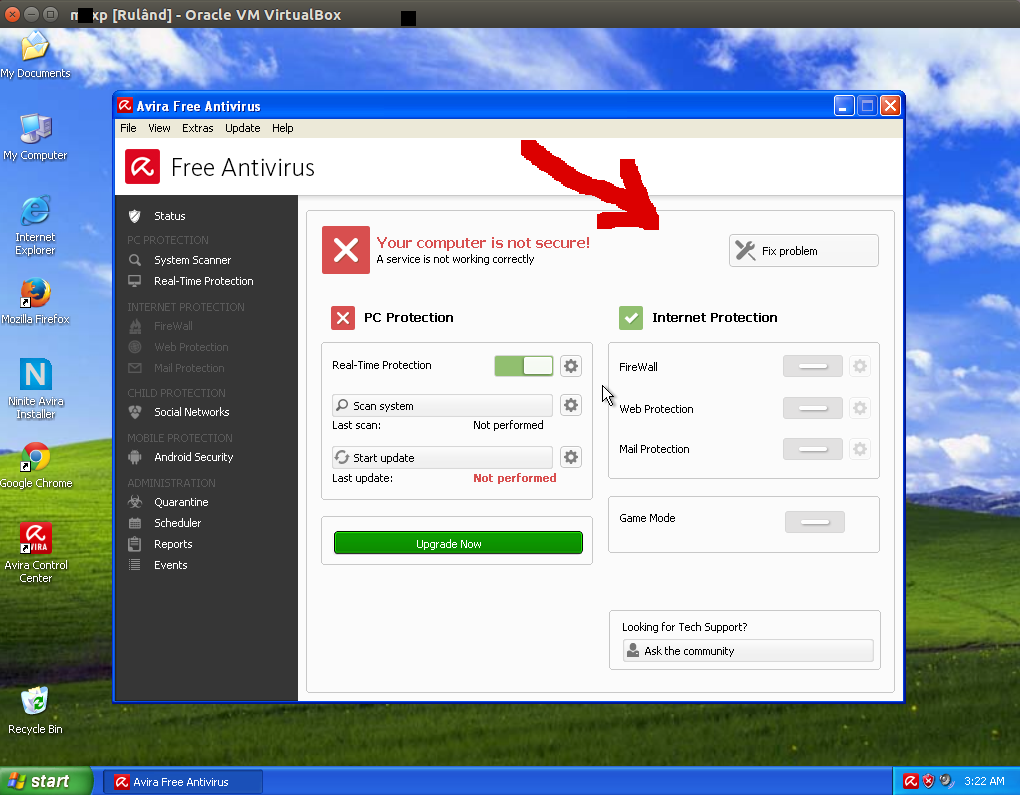
Task: Toggle the Game Mode switch
Action: [814, 522]
